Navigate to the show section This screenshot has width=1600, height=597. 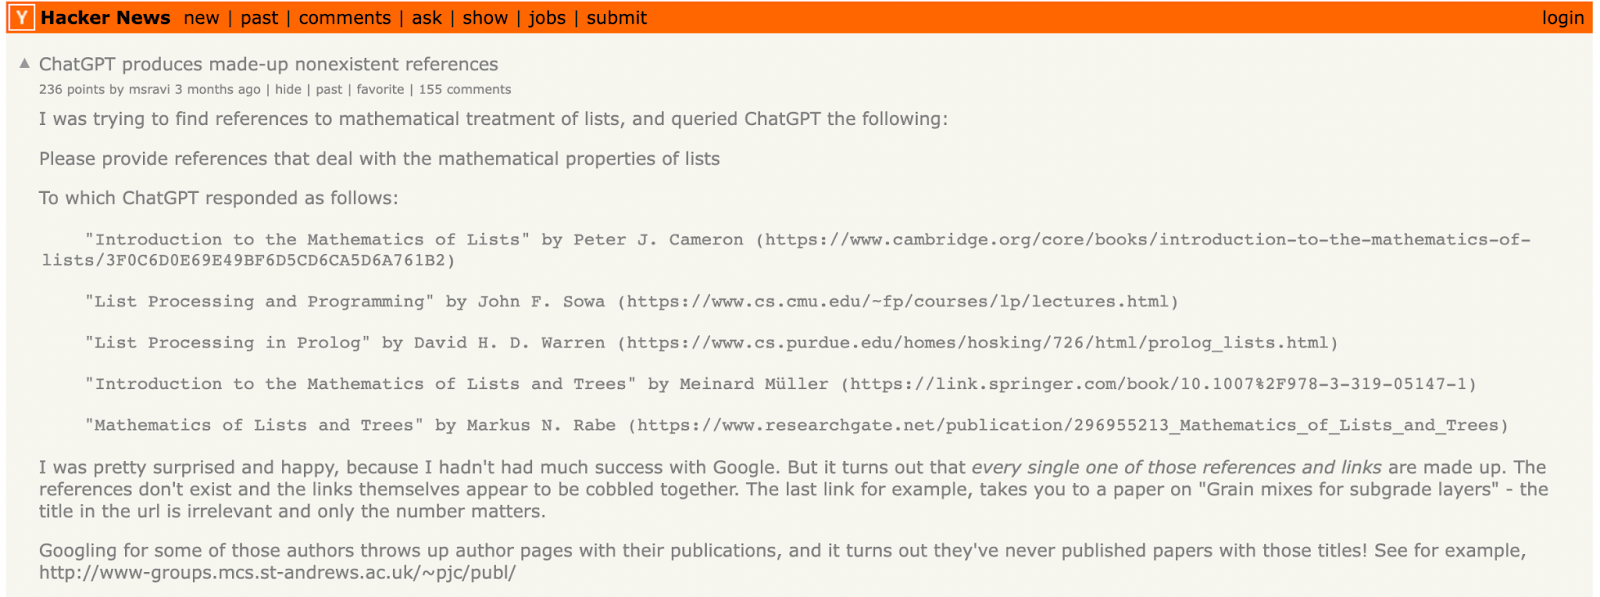tap(485, 17)
